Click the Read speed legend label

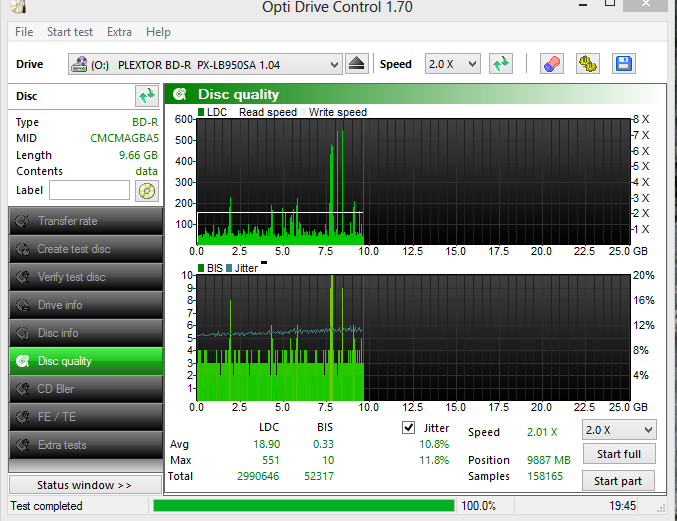268,112
